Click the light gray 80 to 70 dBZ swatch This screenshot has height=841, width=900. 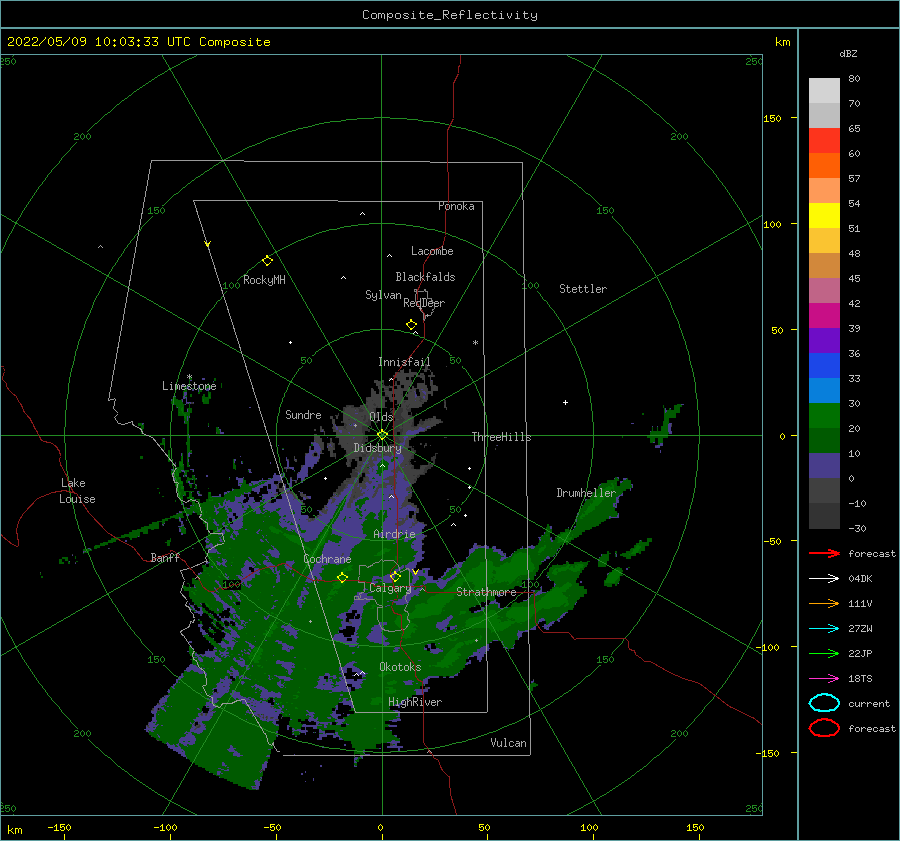coord(824,91)
